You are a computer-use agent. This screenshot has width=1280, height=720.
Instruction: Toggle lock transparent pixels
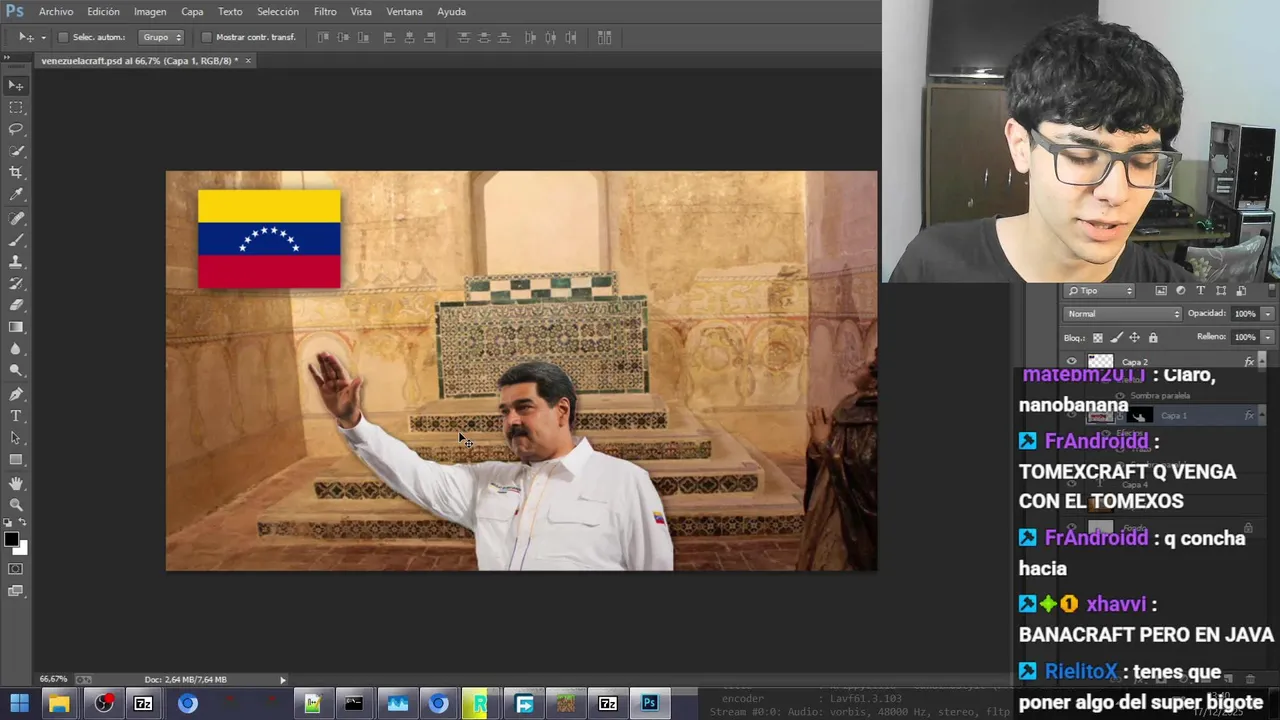pyautogui.click(x=1098, y=338)
